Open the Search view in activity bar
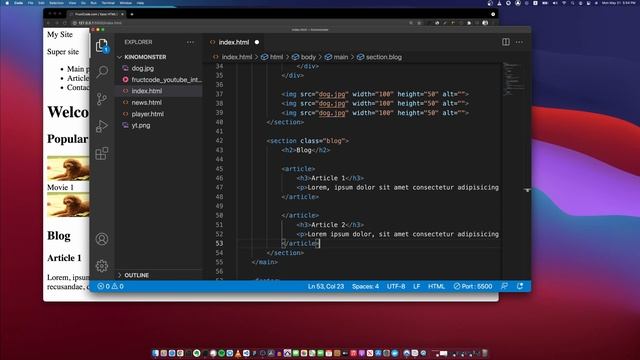This screenshot has width=640, height=360. [102, 72]
